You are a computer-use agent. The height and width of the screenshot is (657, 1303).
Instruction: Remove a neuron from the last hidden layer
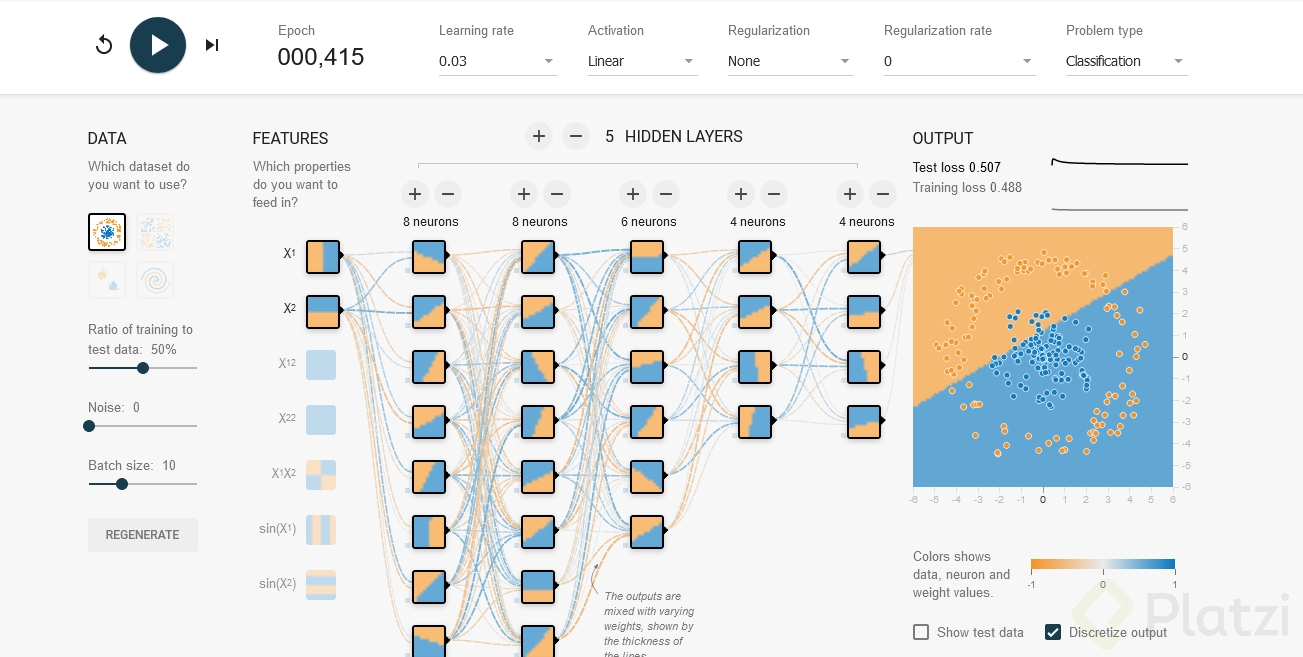882,194
